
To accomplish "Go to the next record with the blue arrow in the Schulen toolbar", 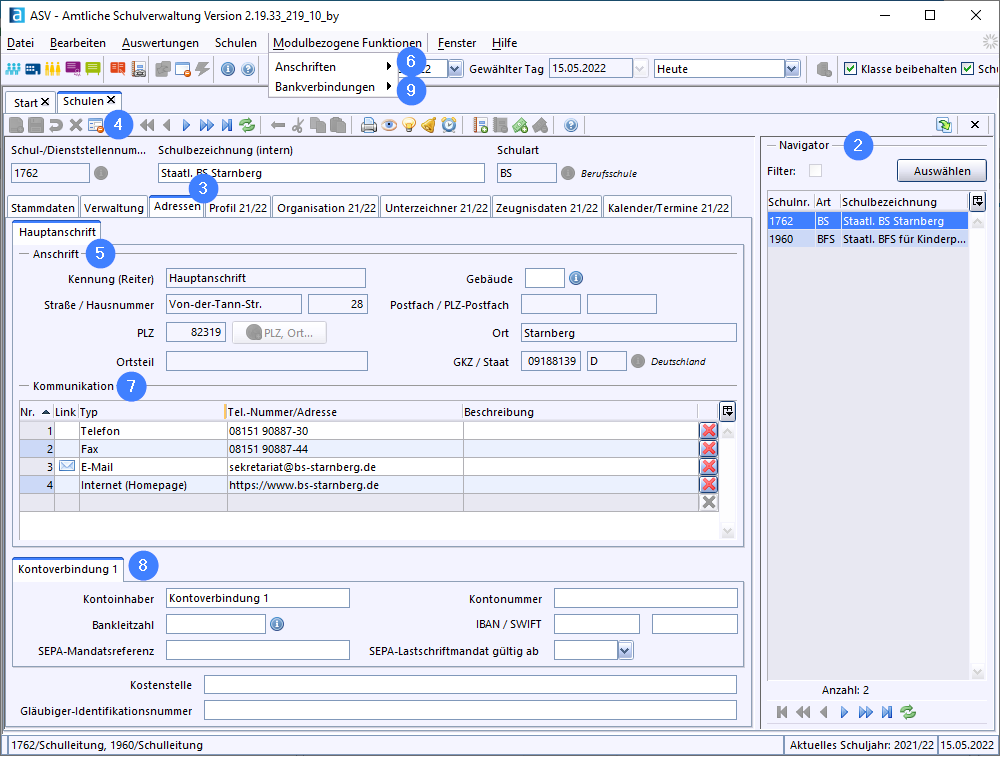I will tap(186, 125).
